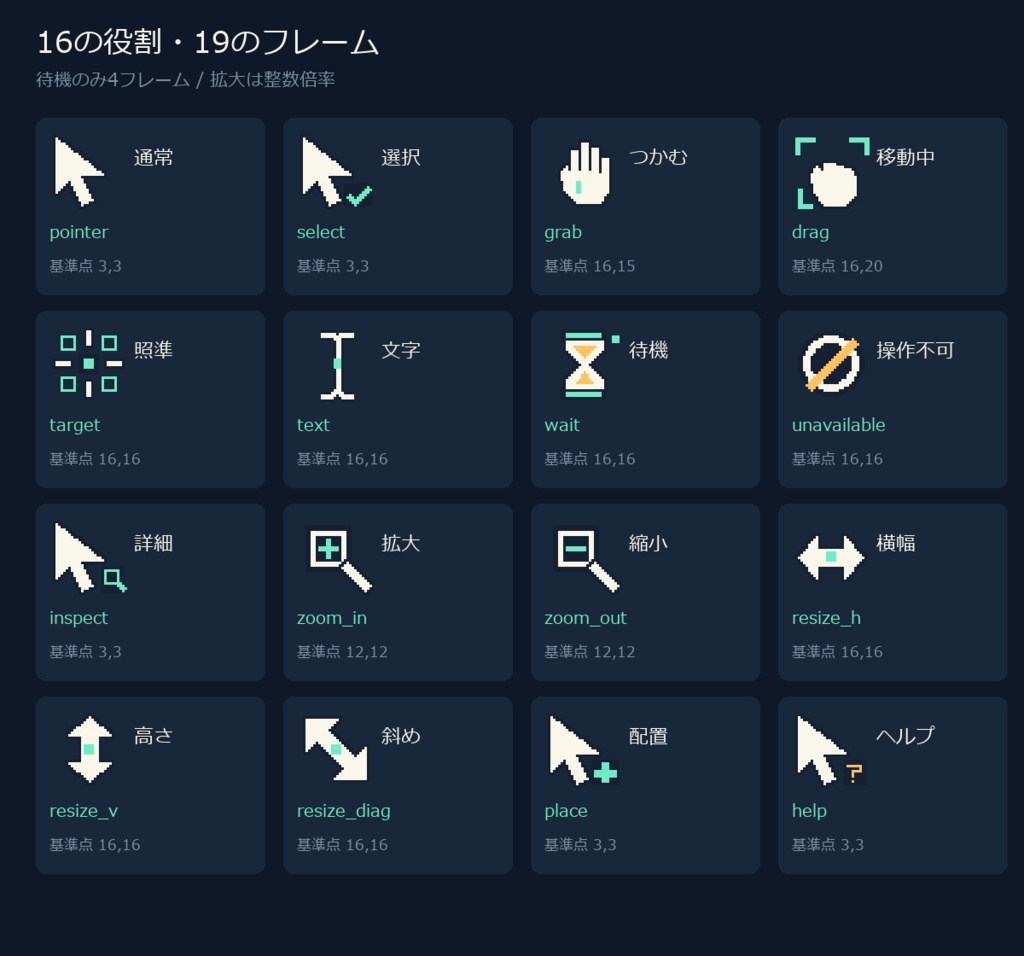Click the 選択 title on select card
The image size is (1024, 956).
click(401, 157)
